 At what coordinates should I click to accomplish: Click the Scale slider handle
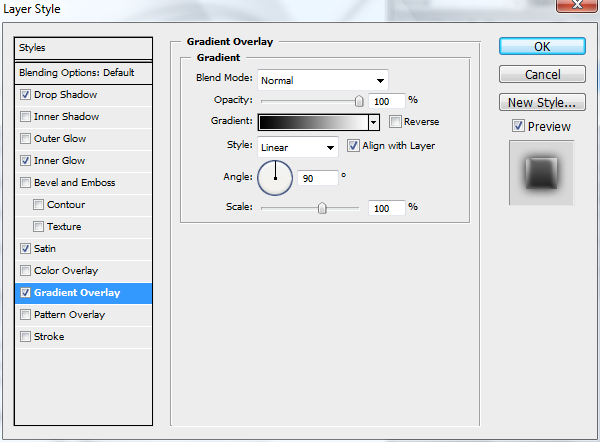click(322, 208)
